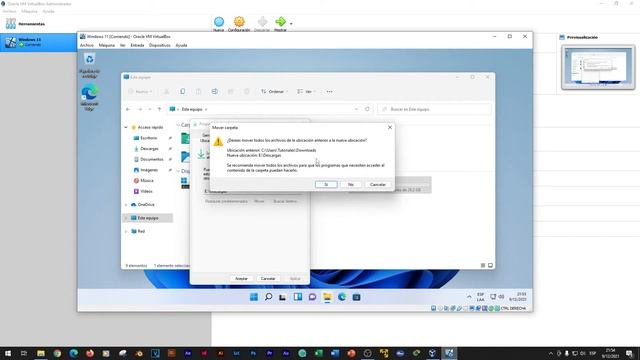Click the refresh icon beside the address bar
Screen dimensions: 640x360
click(367, 109)
